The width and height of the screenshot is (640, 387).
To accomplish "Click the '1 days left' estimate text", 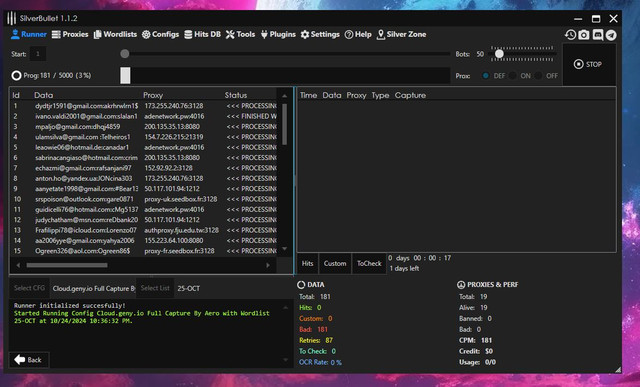I will point(404,268).
